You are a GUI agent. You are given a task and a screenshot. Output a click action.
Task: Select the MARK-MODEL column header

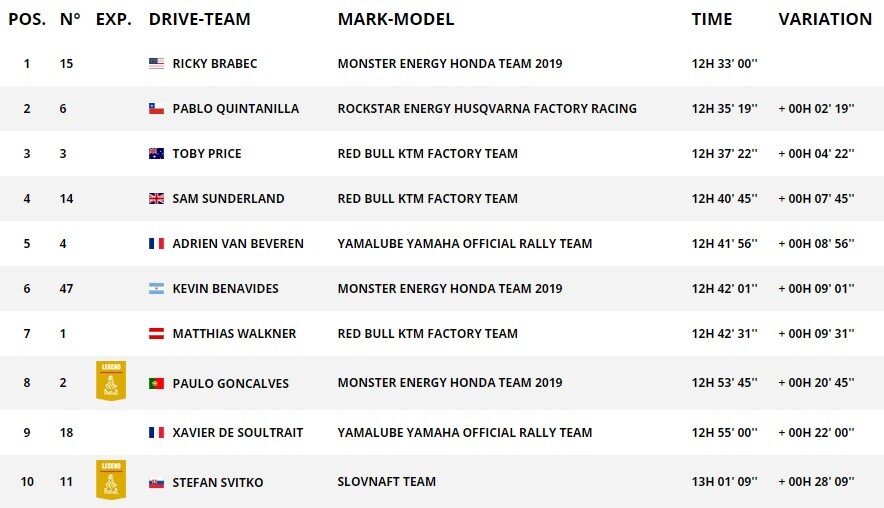coord(396,19)
